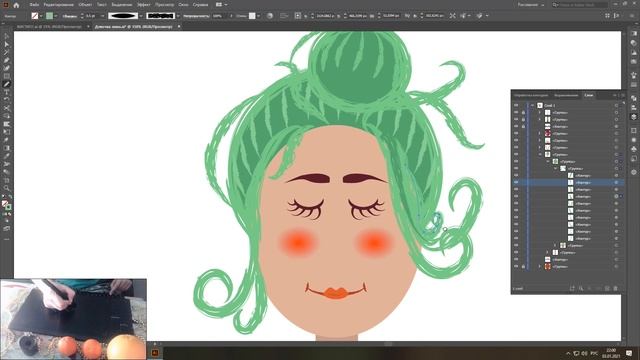Click target circle of Слой 1 layer
This screenshot has height=360, width=640.
(616, 105)
